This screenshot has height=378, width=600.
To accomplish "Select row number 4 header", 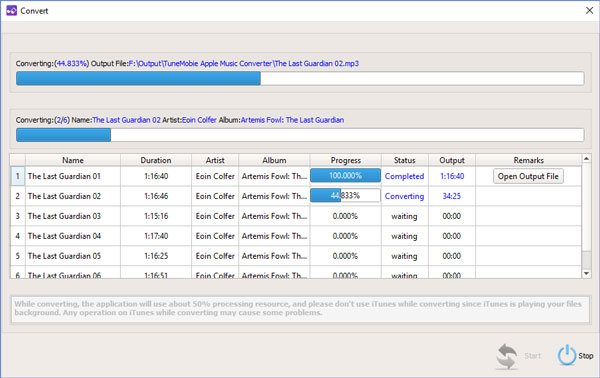I will [x=18, y=236].
